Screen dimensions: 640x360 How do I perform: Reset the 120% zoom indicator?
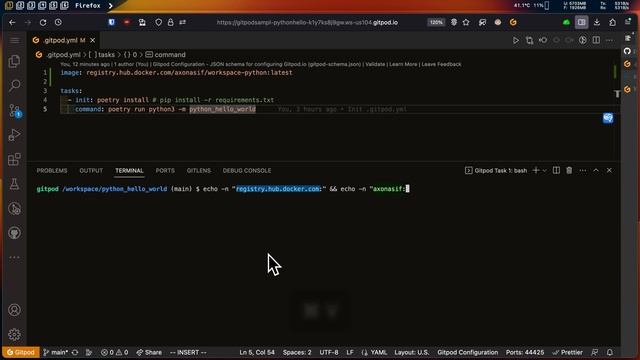[x=436, y=22]
